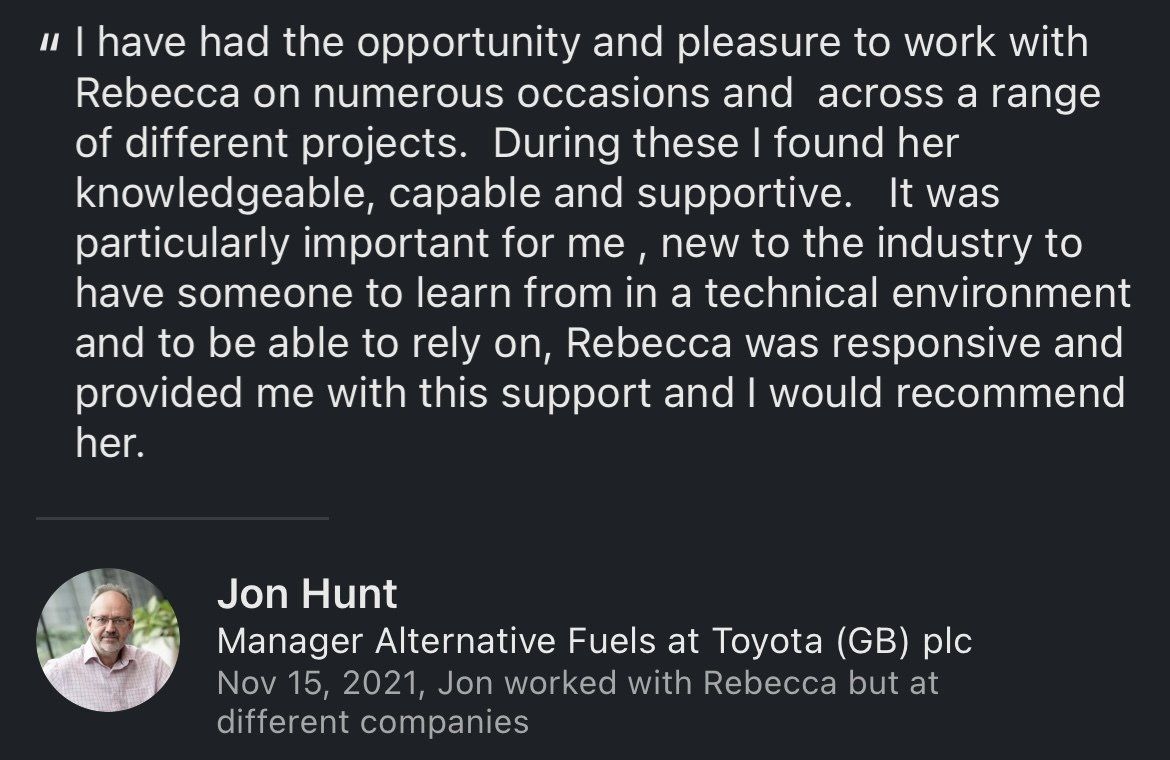1170x760 pixels.
Task: Click the horizontal divider line above the author
Action: 182,518
